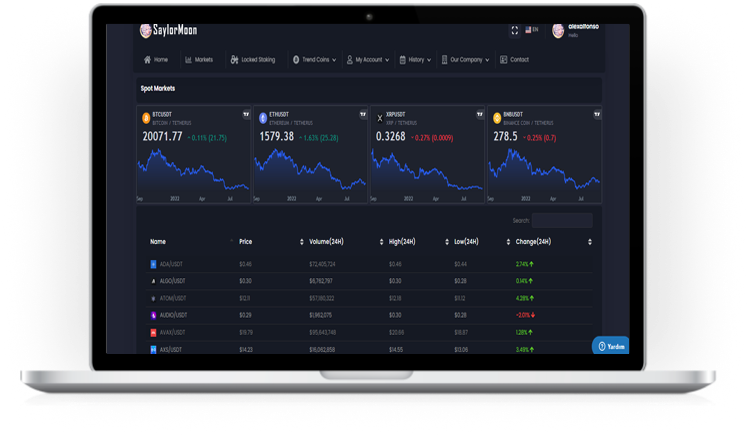Screen dimensions: 748x436
Task: Click the market Search input field
Action: [x=561, y=220]
